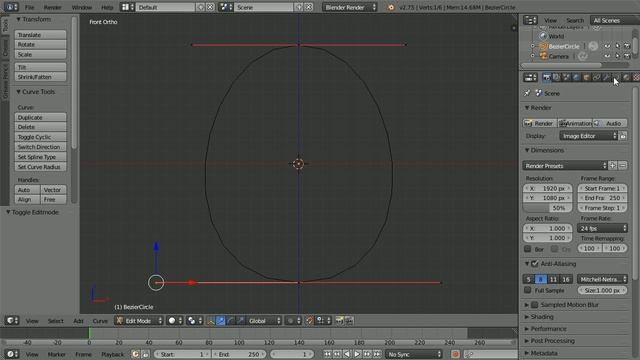Set anti-aliasing samples to 5

tap(529, 279)
